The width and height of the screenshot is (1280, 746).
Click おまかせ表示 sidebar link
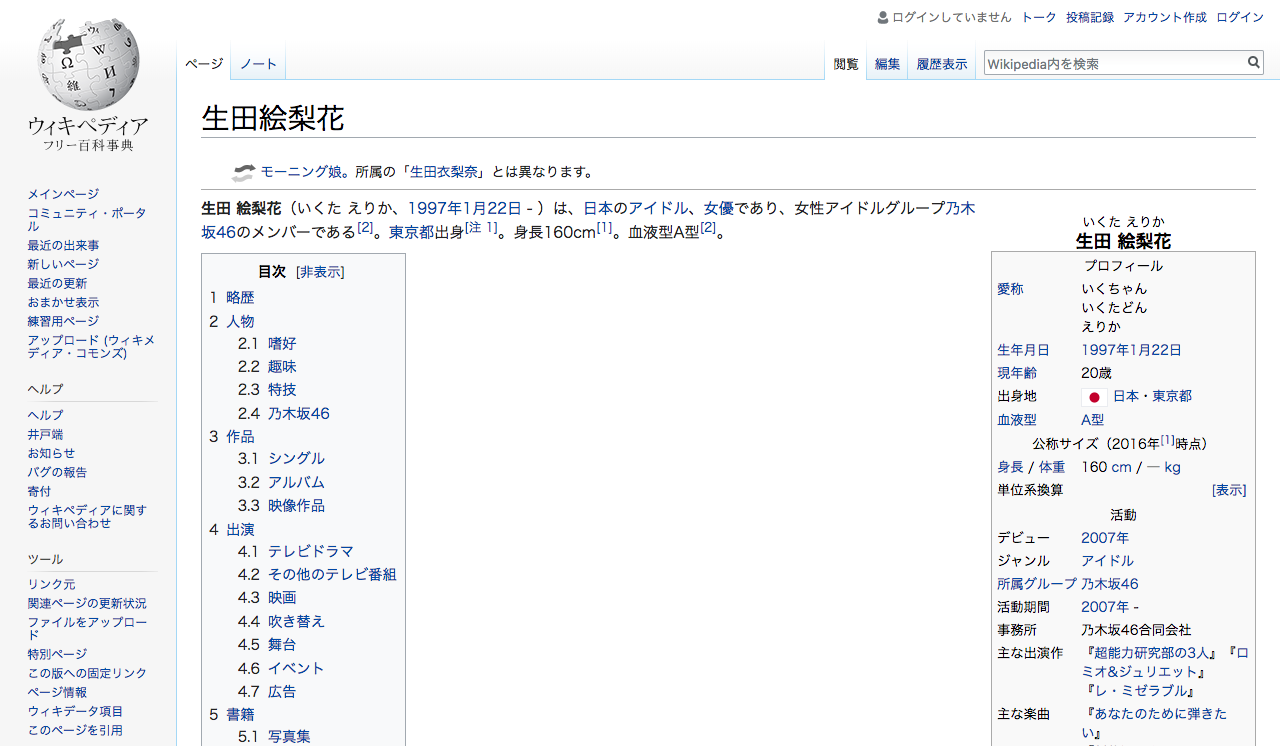[63, 302]
